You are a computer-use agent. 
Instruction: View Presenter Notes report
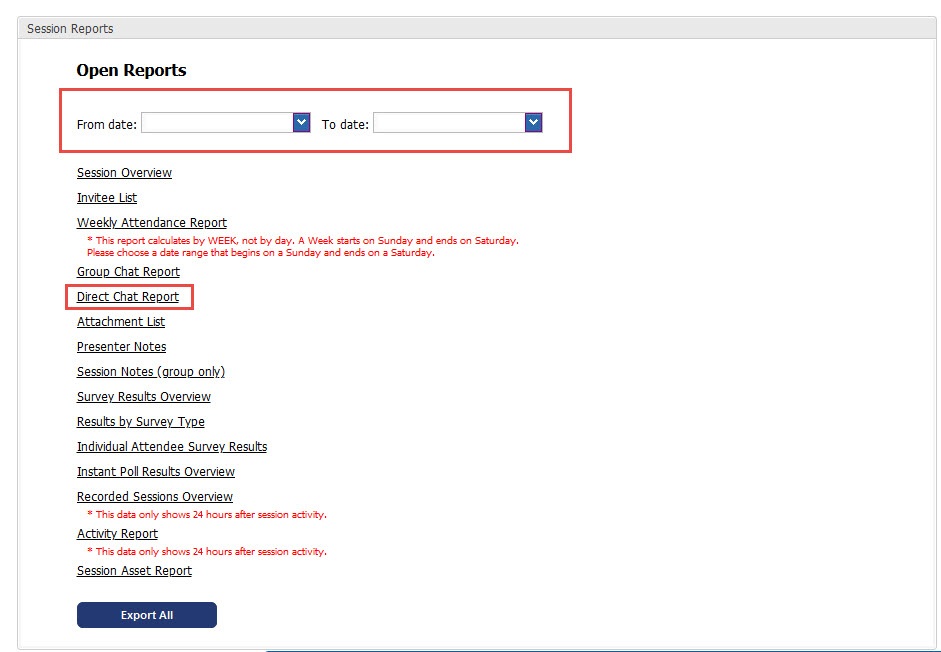(x=122, y=347)
